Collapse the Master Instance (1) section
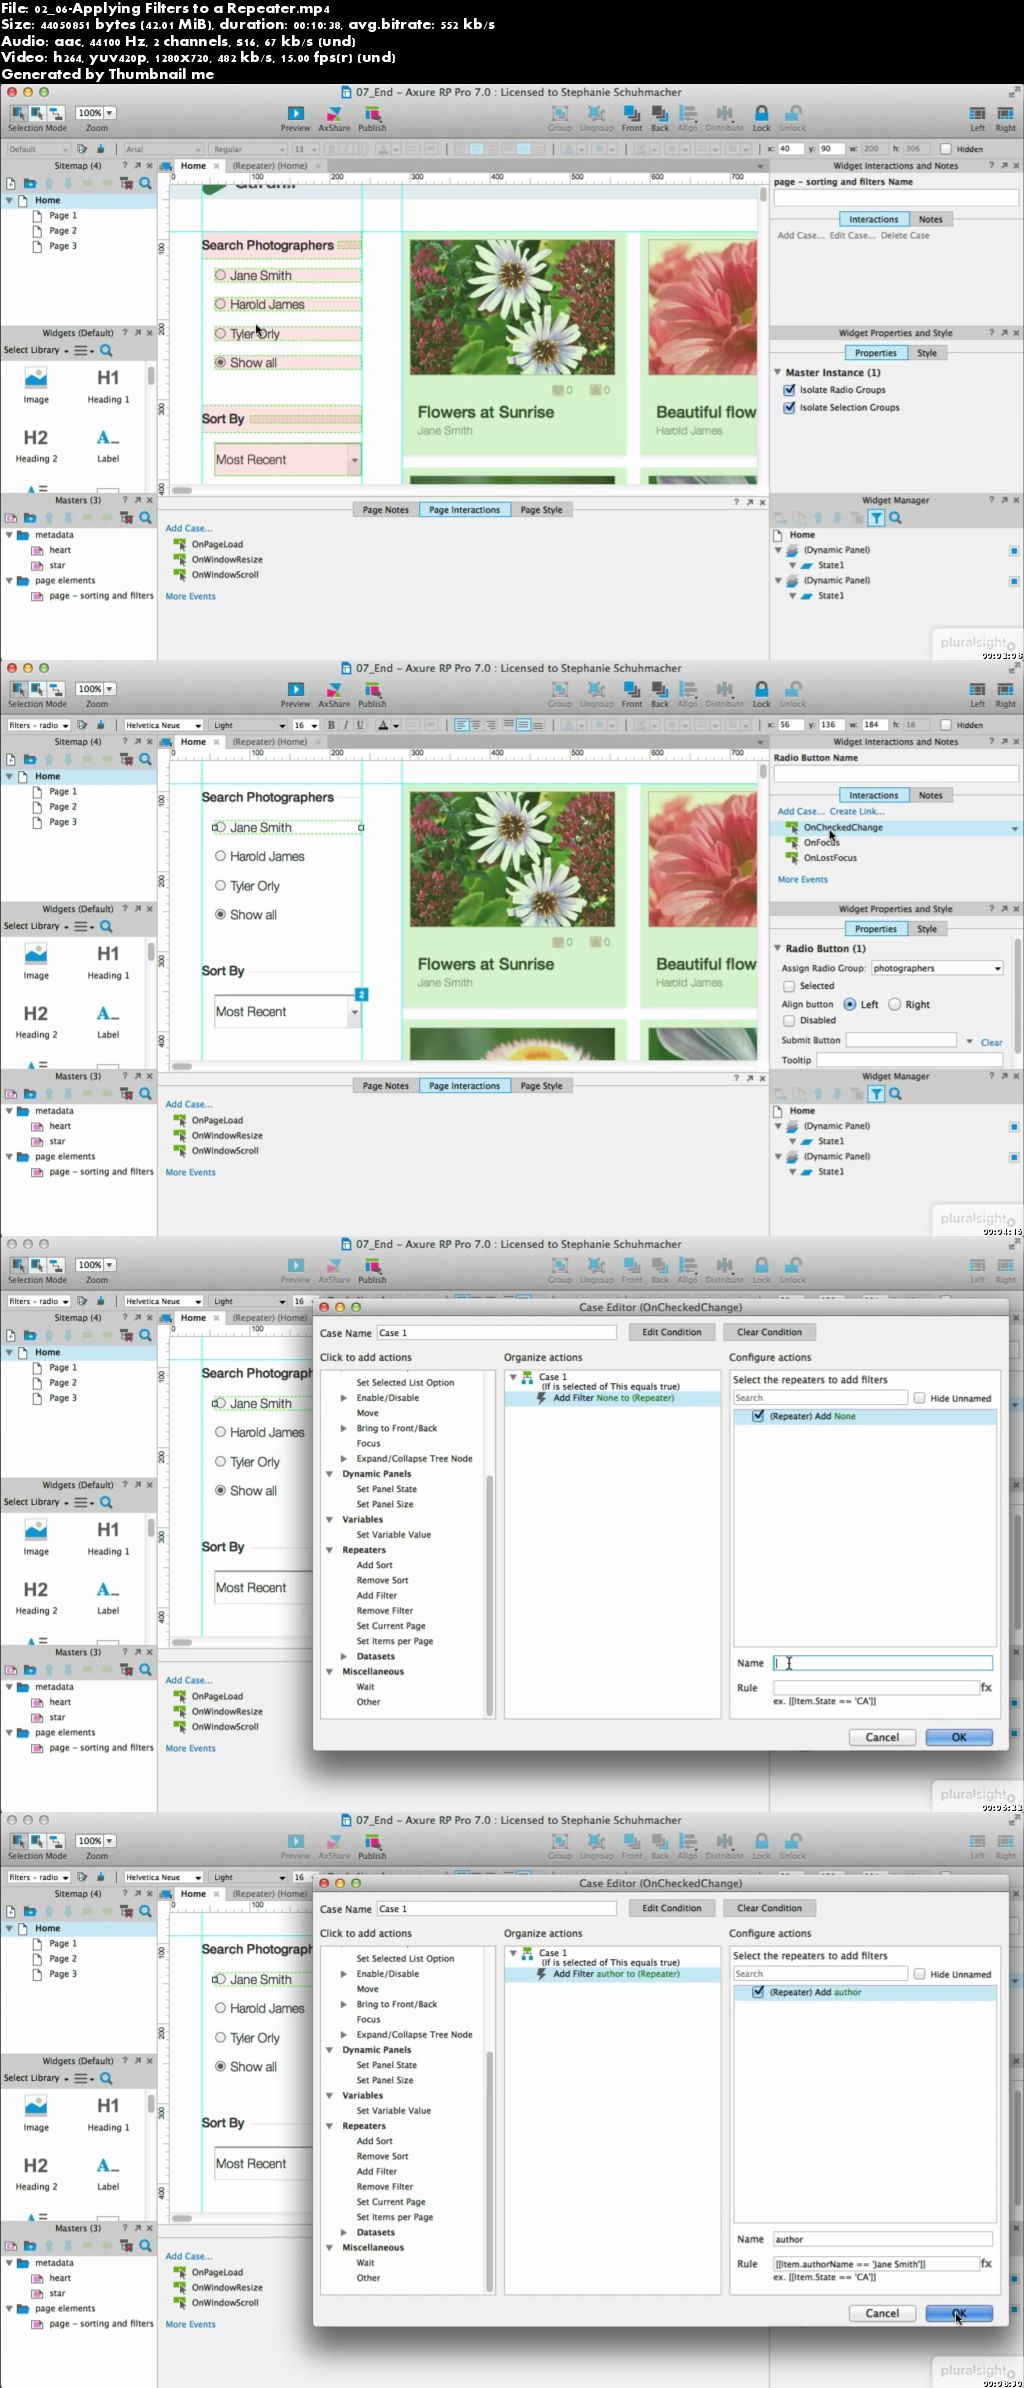 coord(778,372)
